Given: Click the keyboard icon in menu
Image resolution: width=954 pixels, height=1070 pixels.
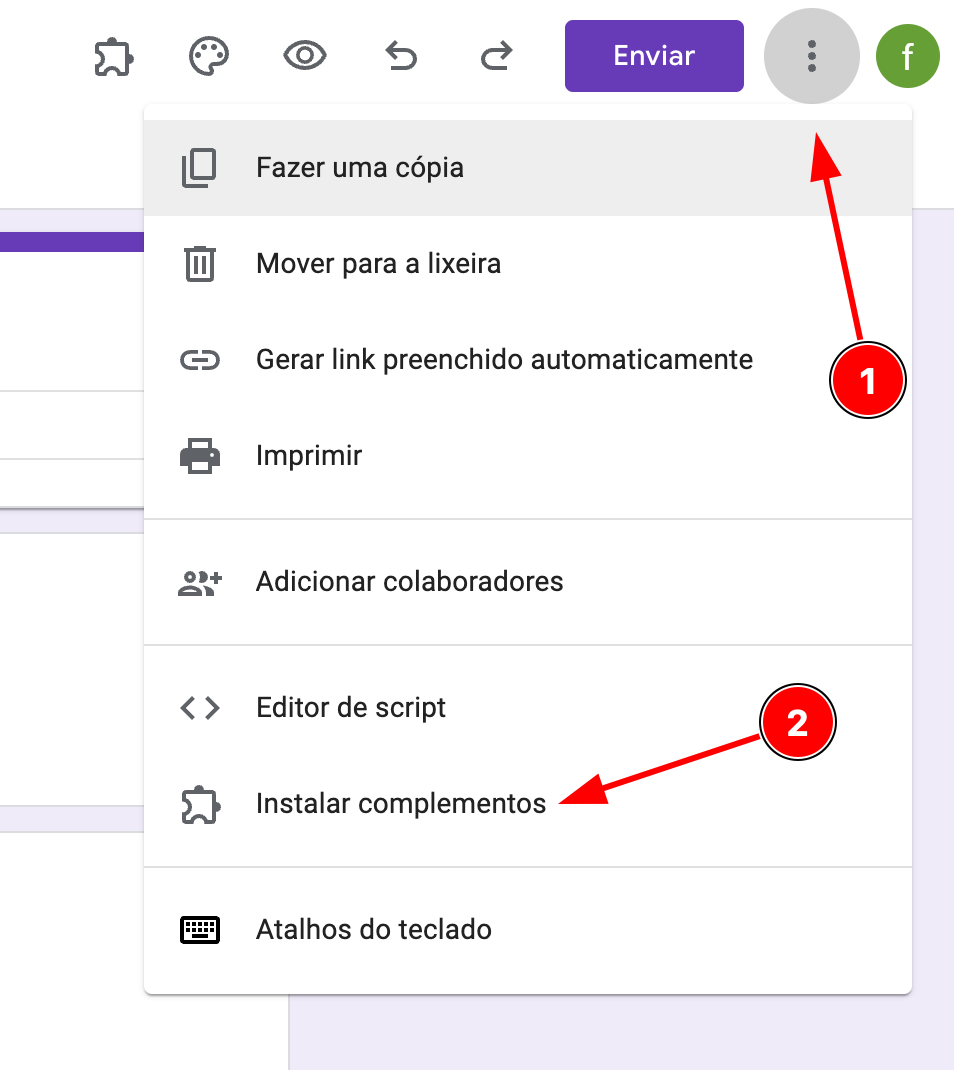Looking at the screenshot, I should coord(200,930).
